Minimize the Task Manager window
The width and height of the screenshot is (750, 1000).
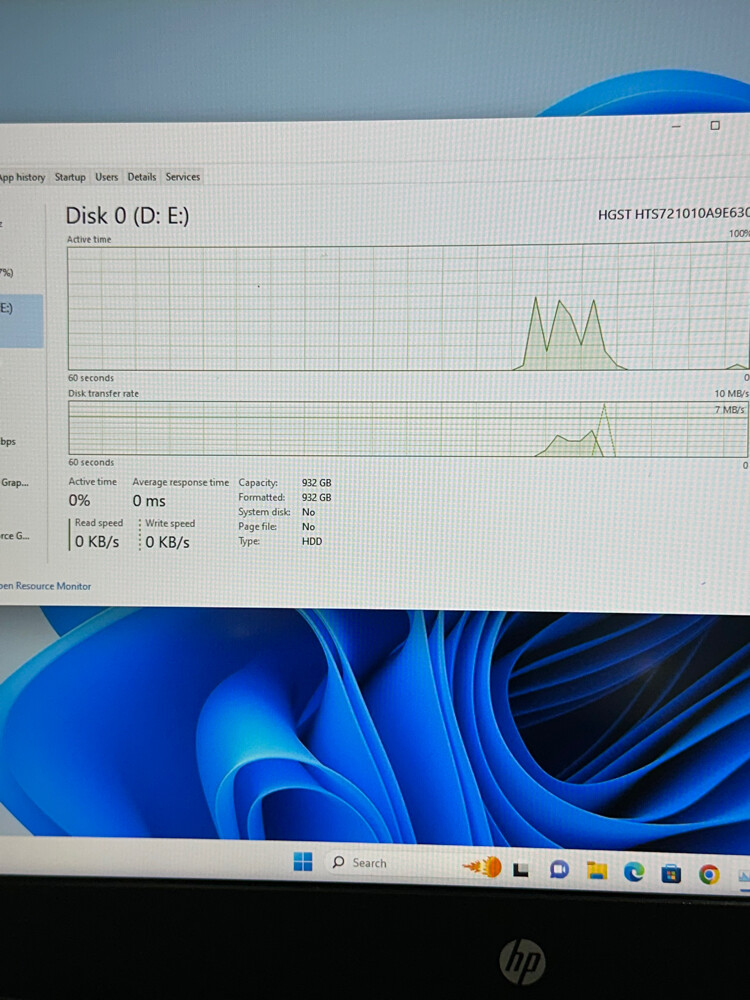point(676,126)
